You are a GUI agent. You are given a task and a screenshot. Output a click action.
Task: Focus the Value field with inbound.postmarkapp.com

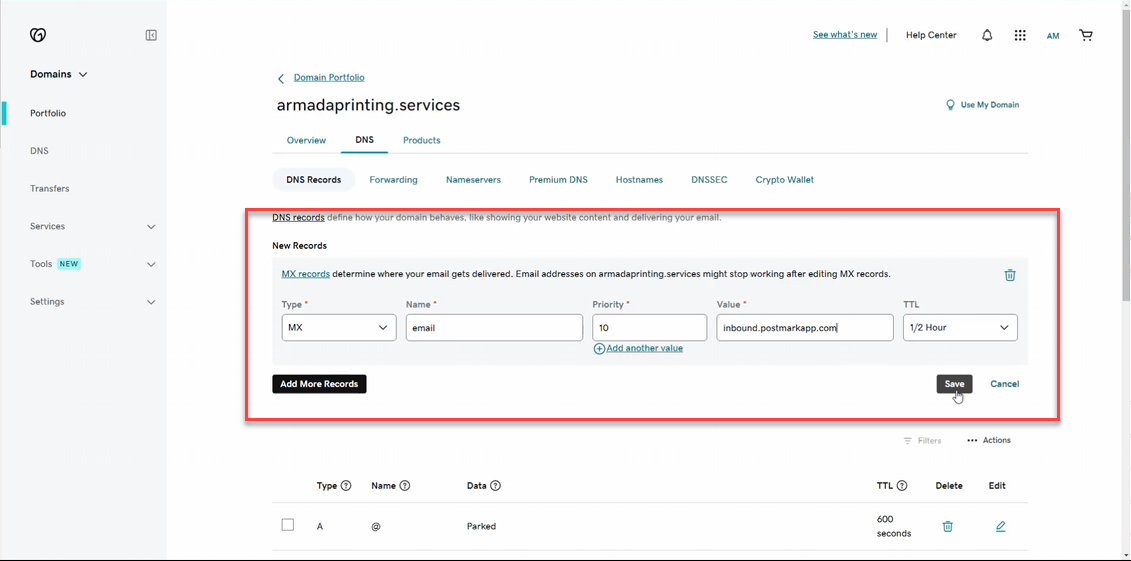(805, 327)
